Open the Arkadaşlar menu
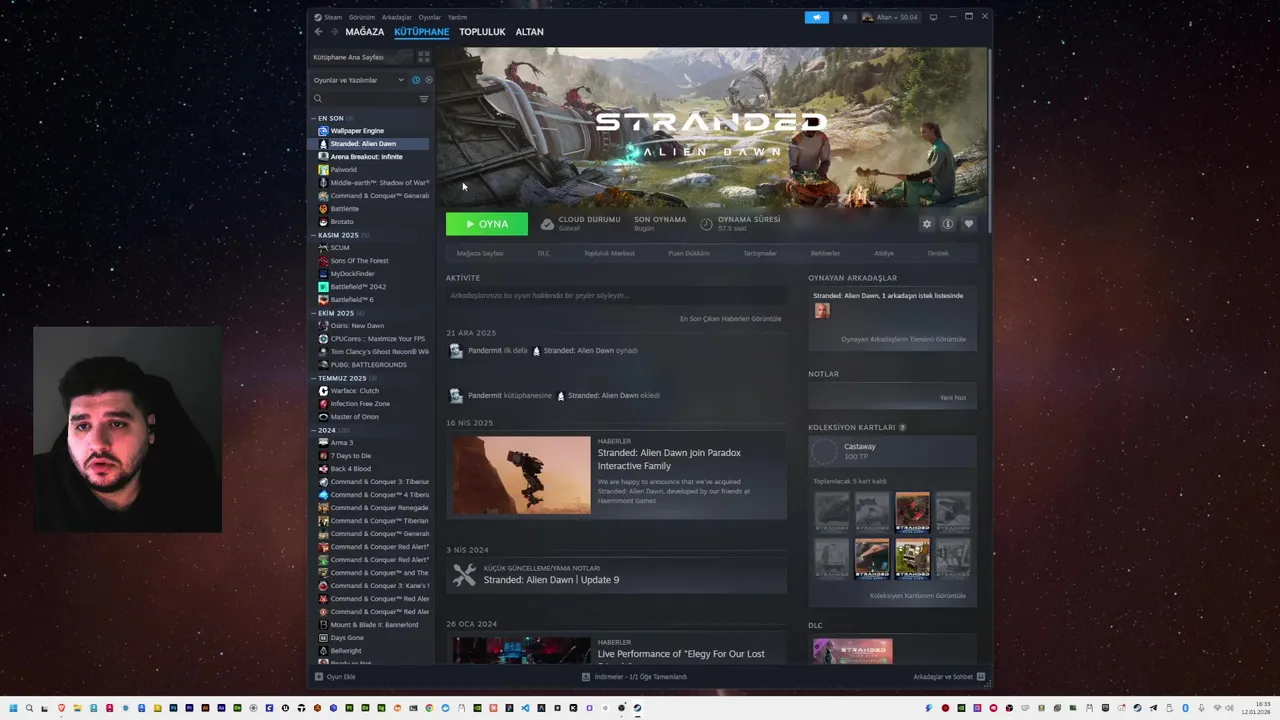Viewport: 1280px width, 720px height. [x=397, y=17]
